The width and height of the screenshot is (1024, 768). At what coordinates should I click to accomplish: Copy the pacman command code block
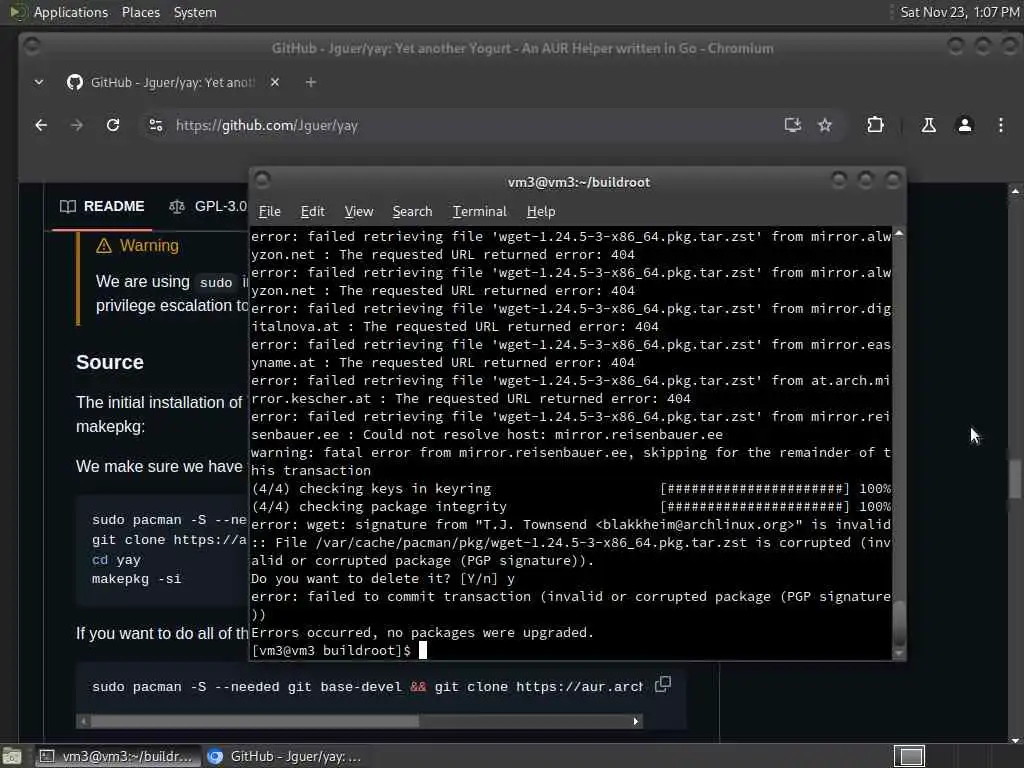[x=663, y=684]
